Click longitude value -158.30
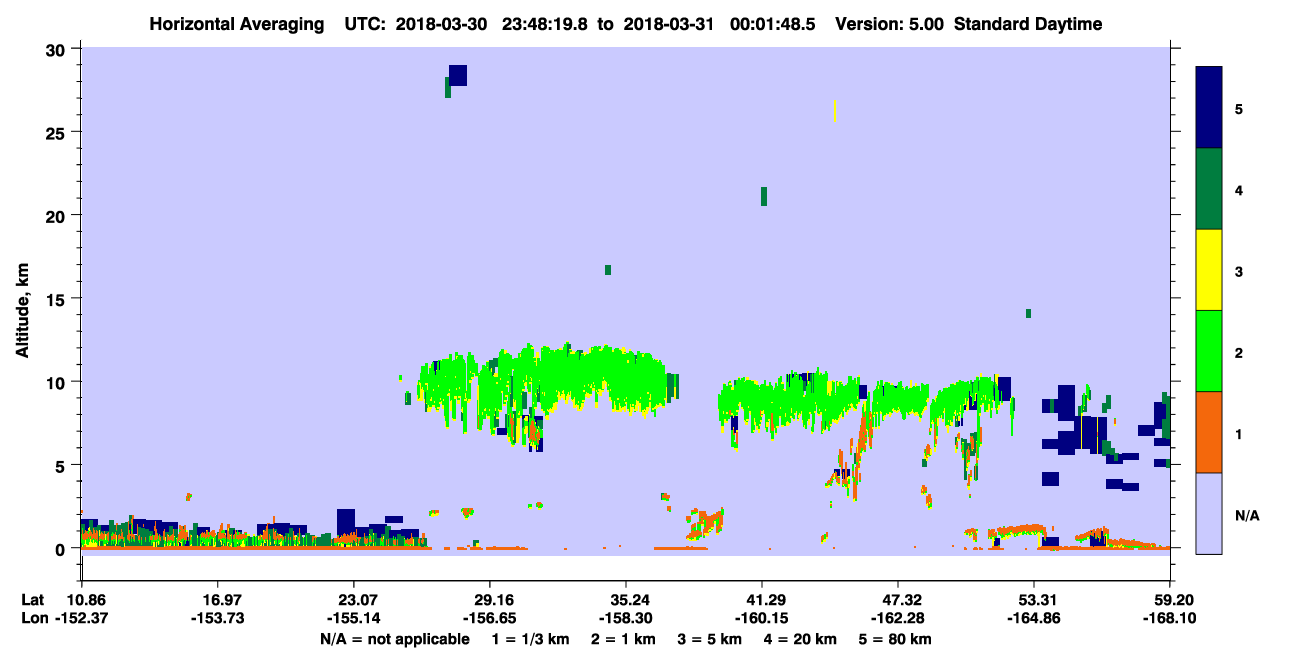The image size is (1300, 667). [x=626, y=619]
